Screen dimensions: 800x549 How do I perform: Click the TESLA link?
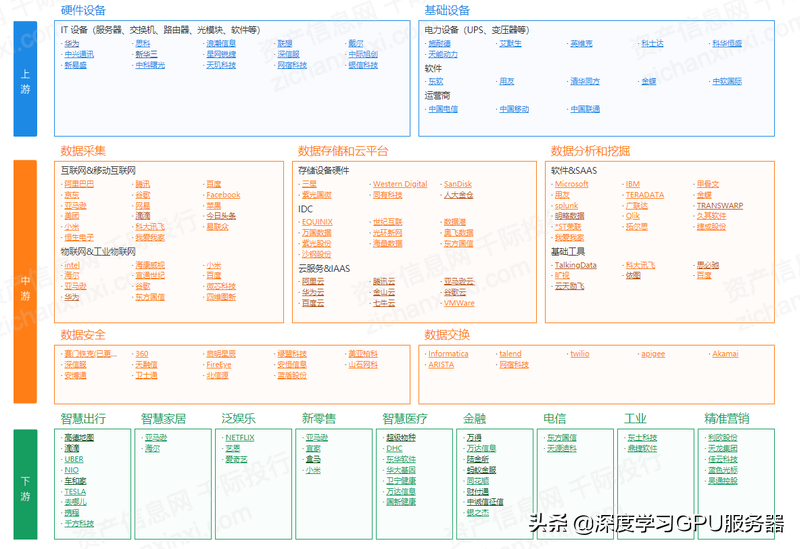coord(75,491)
